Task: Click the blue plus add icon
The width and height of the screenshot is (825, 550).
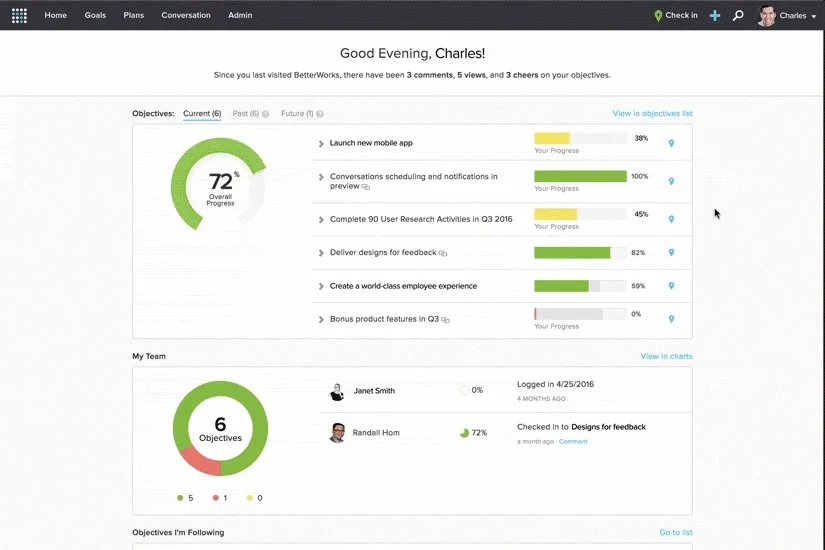Action: click(715, 16)
